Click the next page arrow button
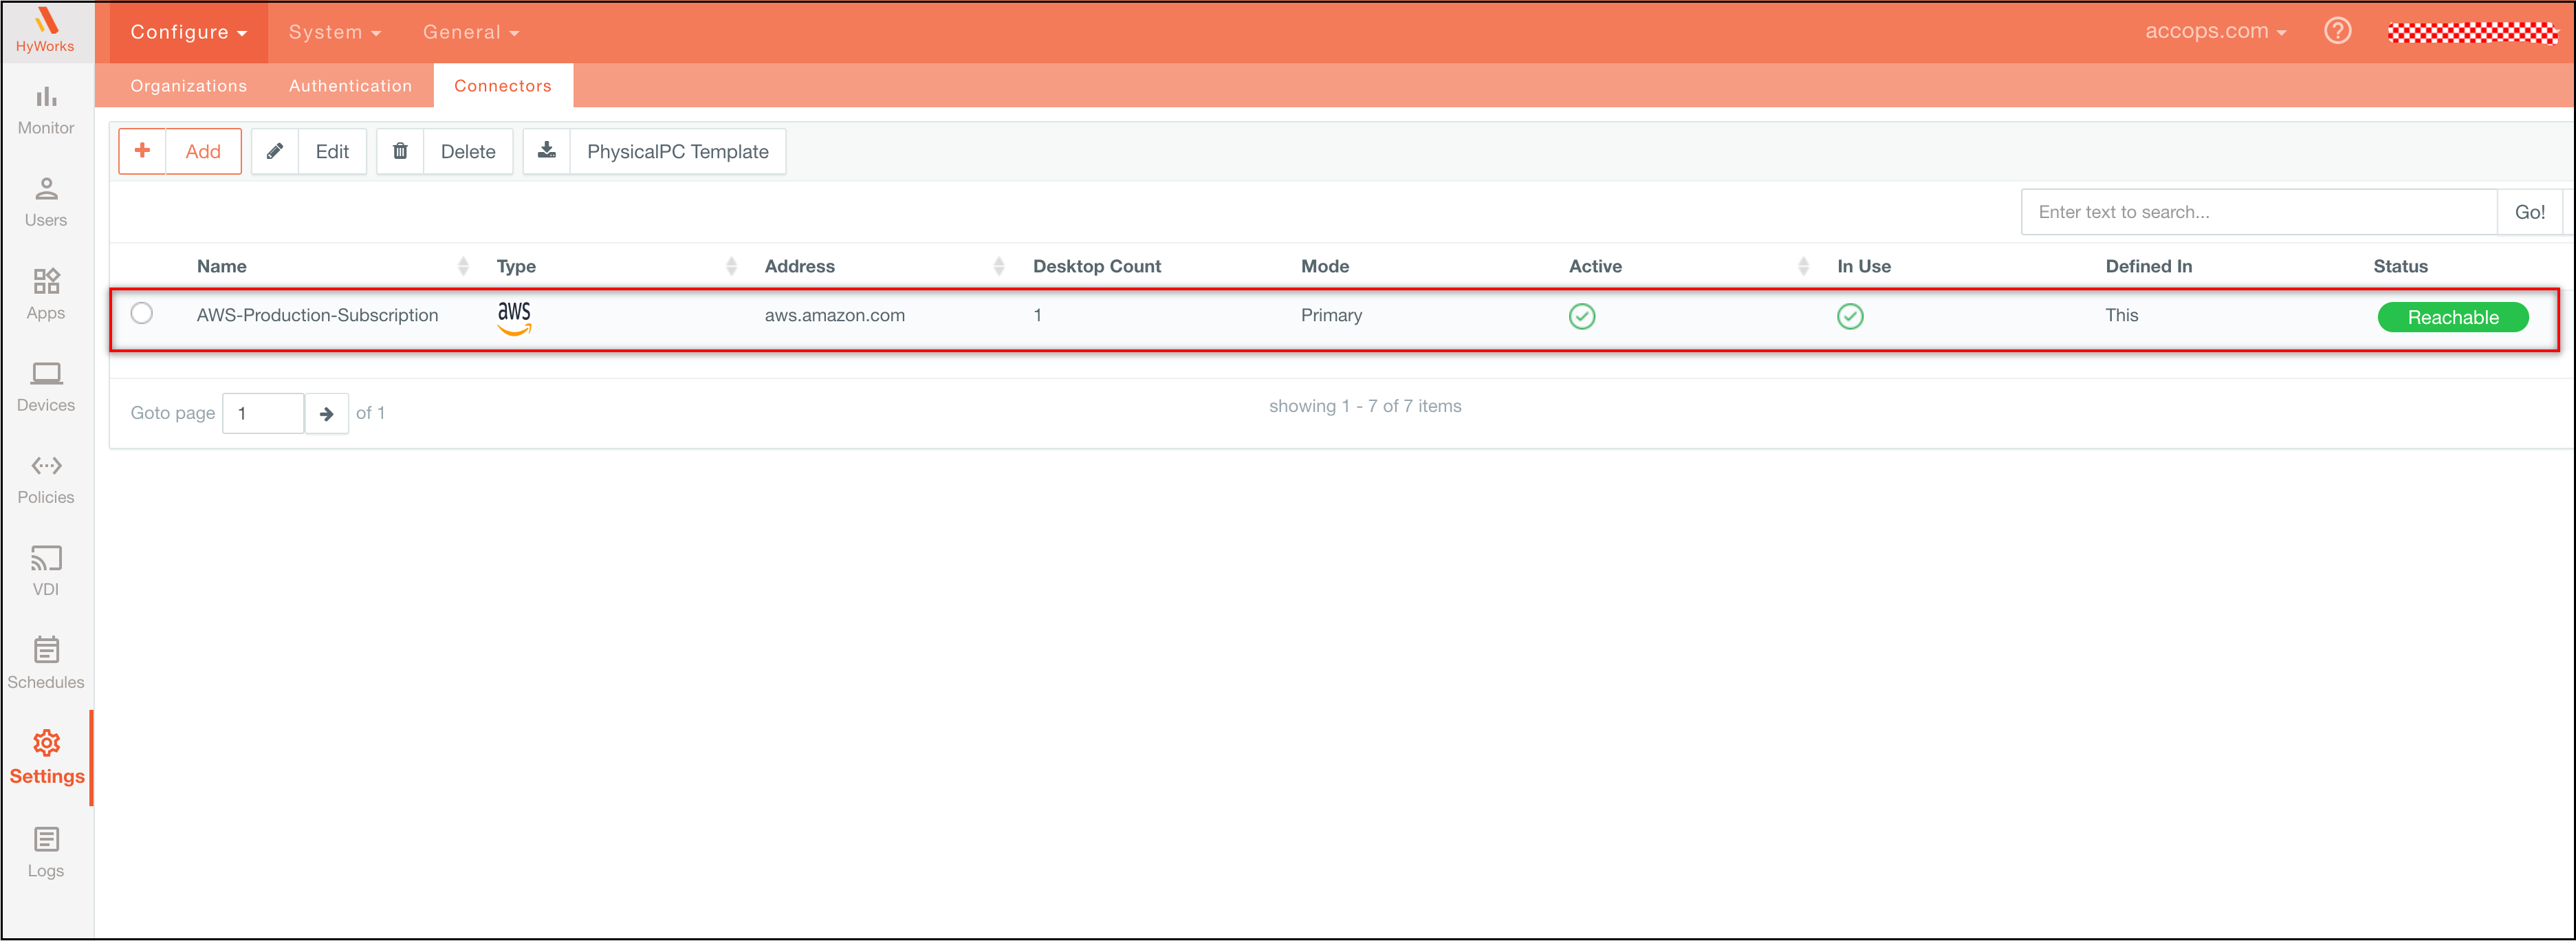 pos(327,413)
